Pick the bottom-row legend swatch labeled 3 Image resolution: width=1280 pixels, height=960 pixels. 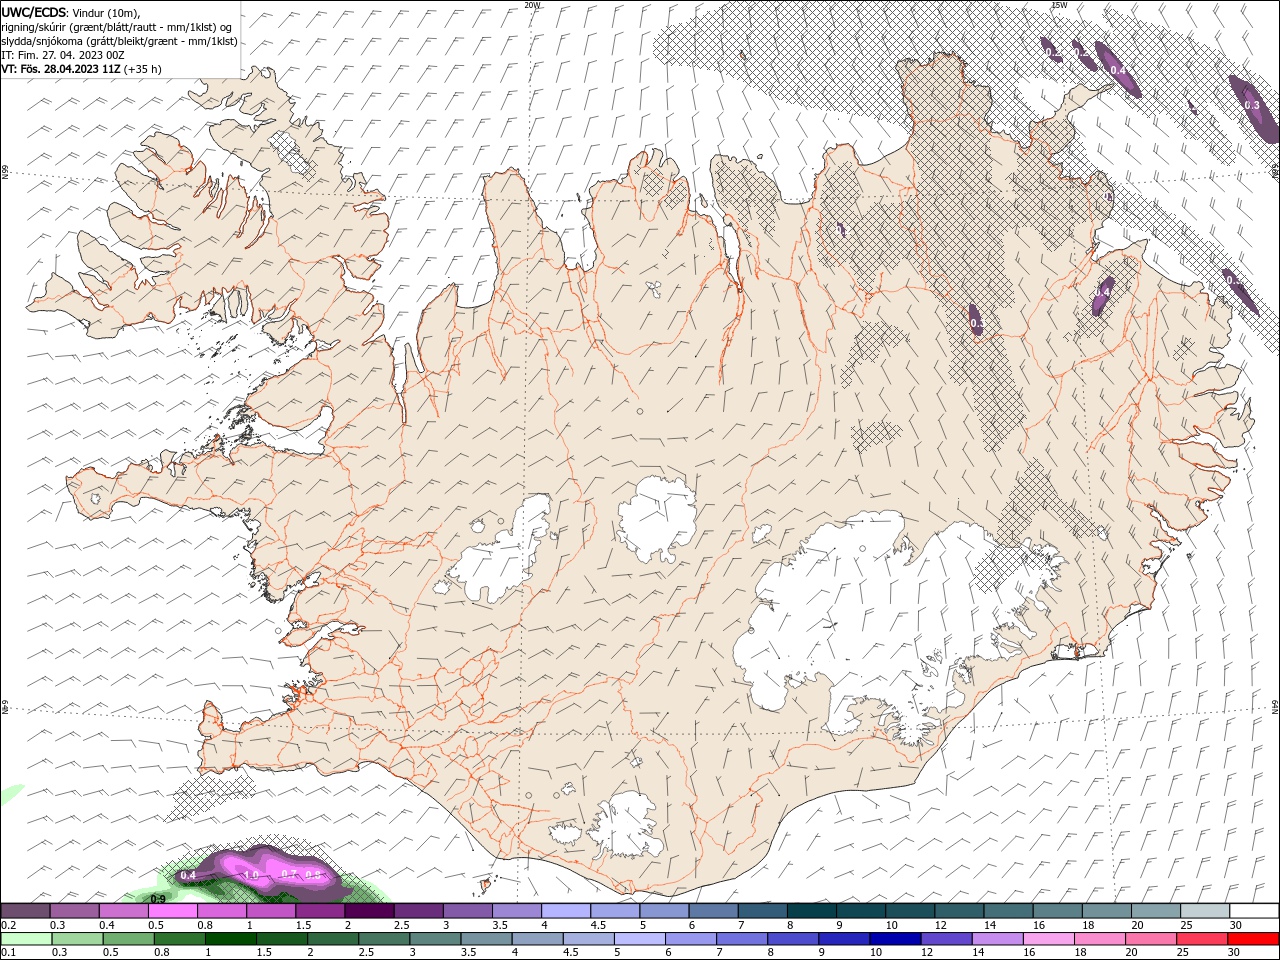tap(435, 939)
